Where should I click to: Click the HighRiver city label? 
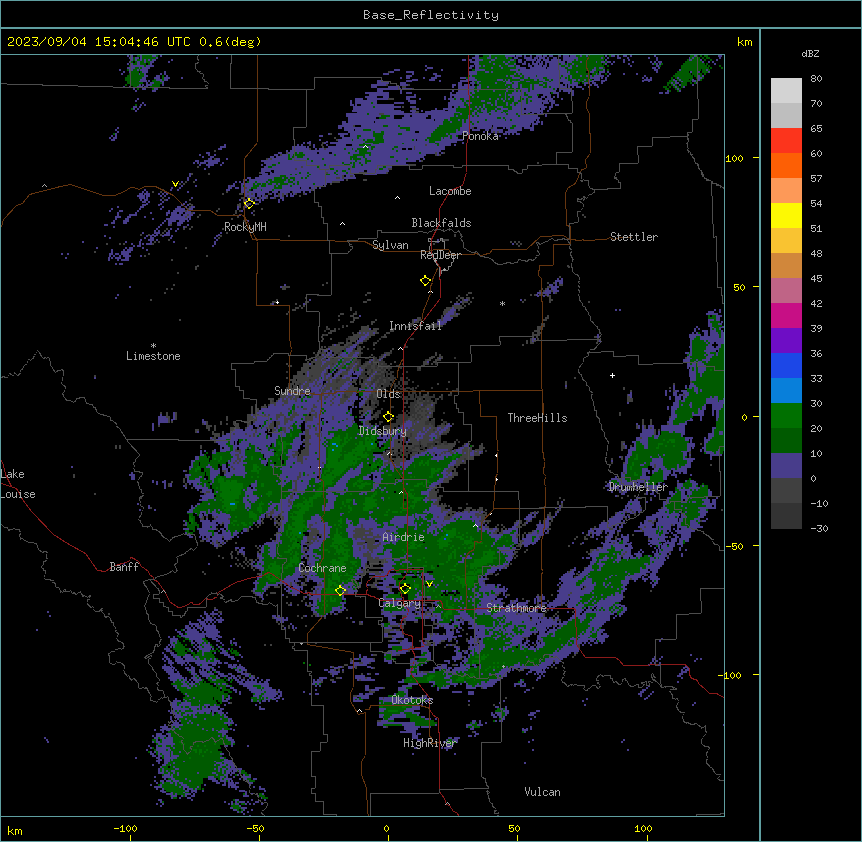tap(430, 743)
